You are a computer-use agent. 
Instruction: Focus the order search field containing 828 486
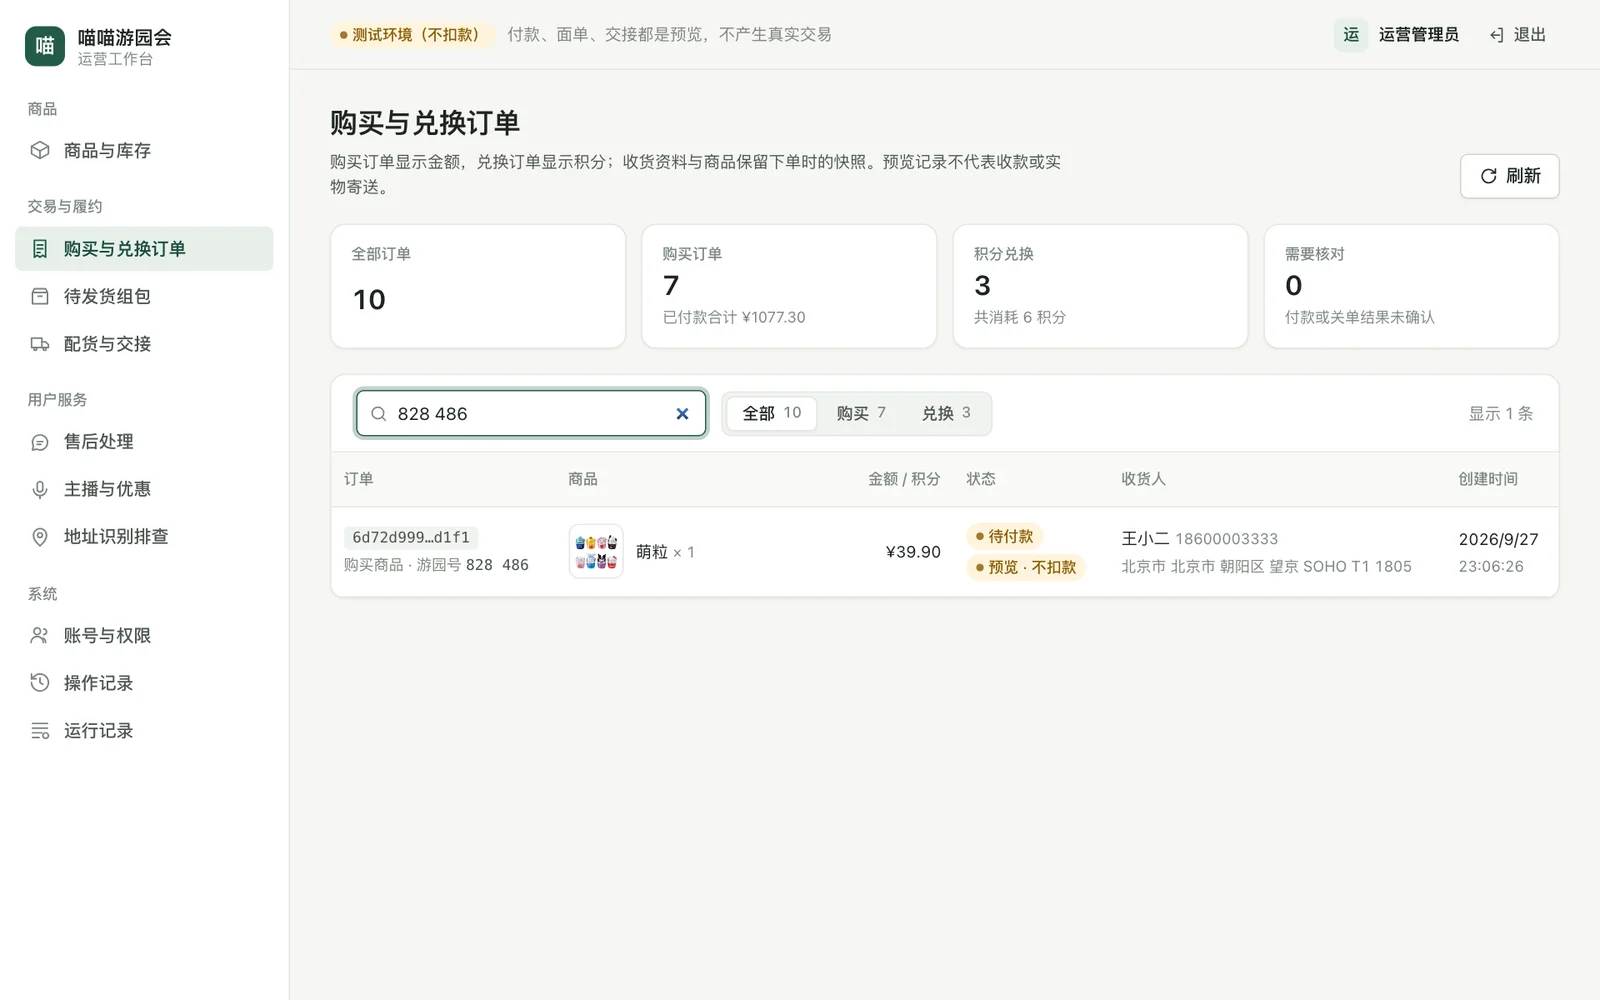531,414
